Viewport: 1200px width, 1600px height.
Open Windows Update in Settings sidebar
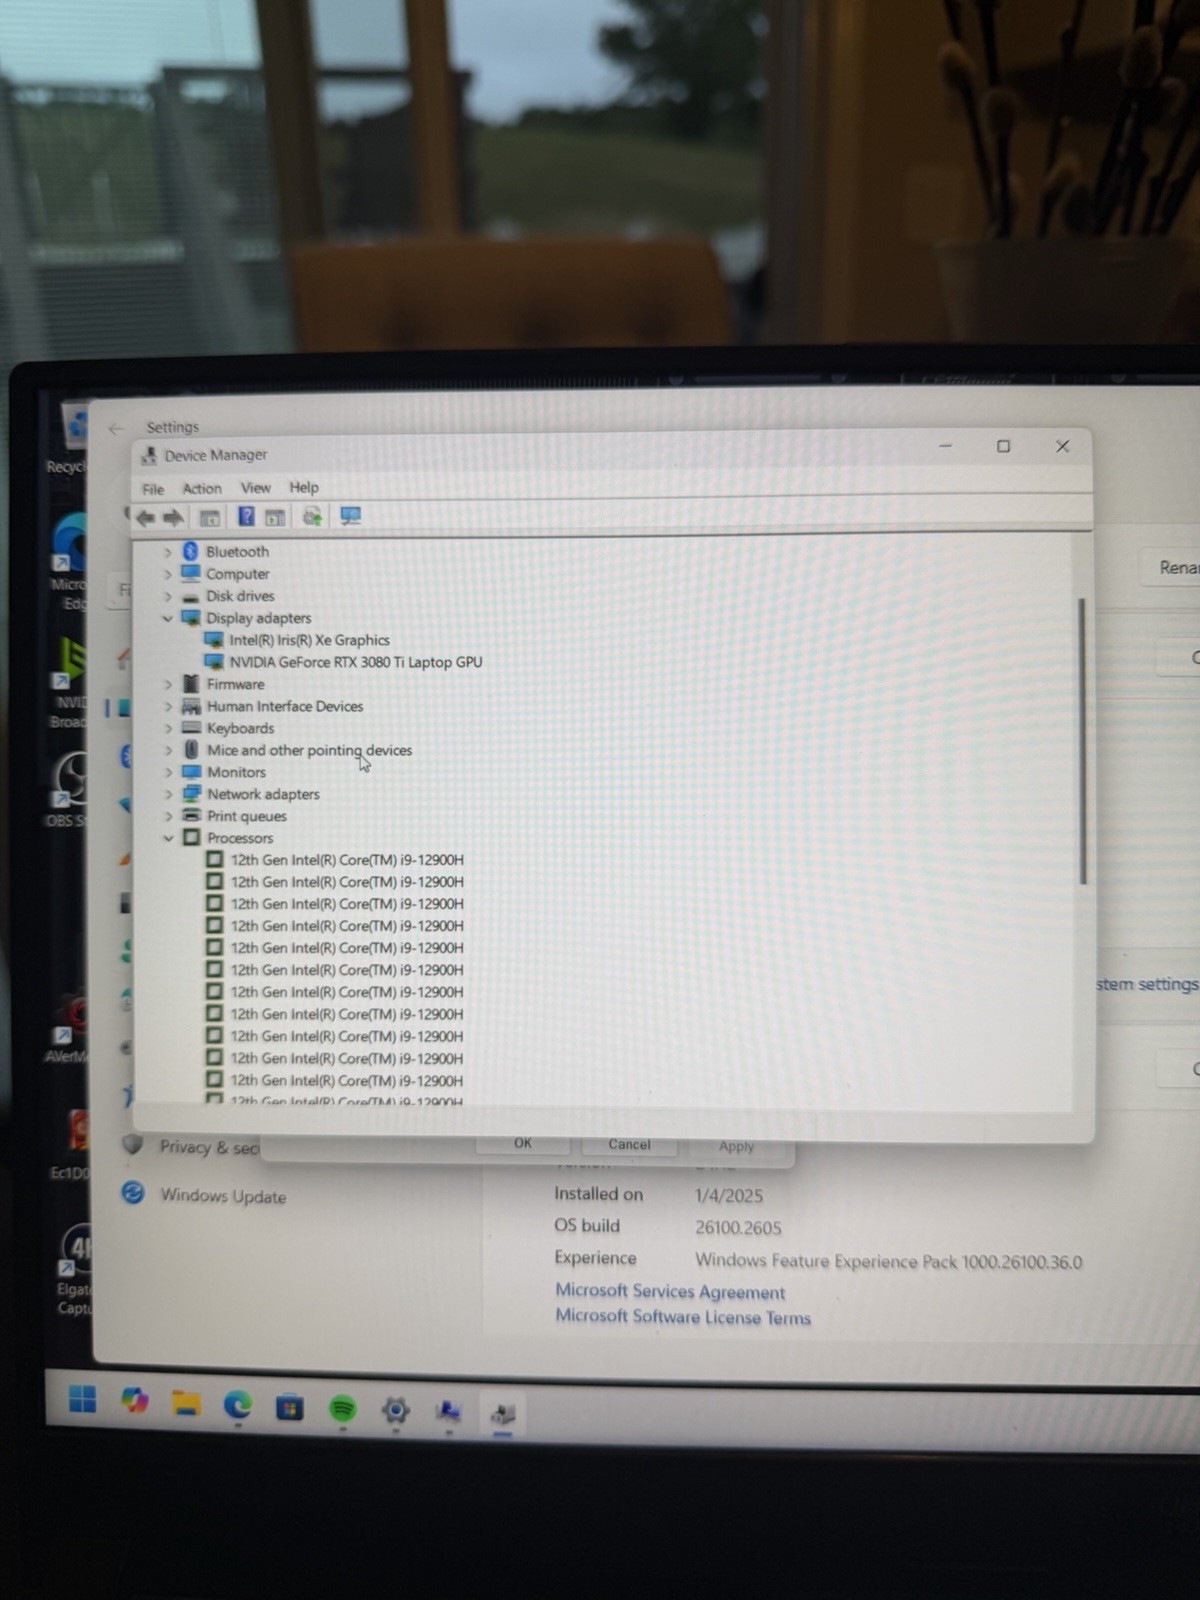223,1196
